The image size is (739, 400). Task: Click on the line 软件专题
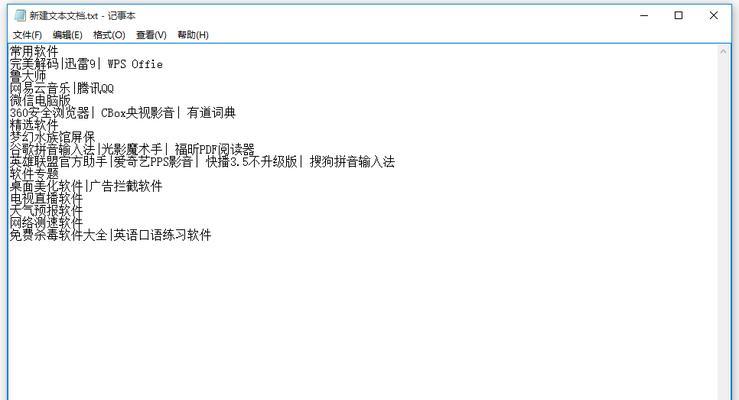pyautogui.click(x=34, y=174)
